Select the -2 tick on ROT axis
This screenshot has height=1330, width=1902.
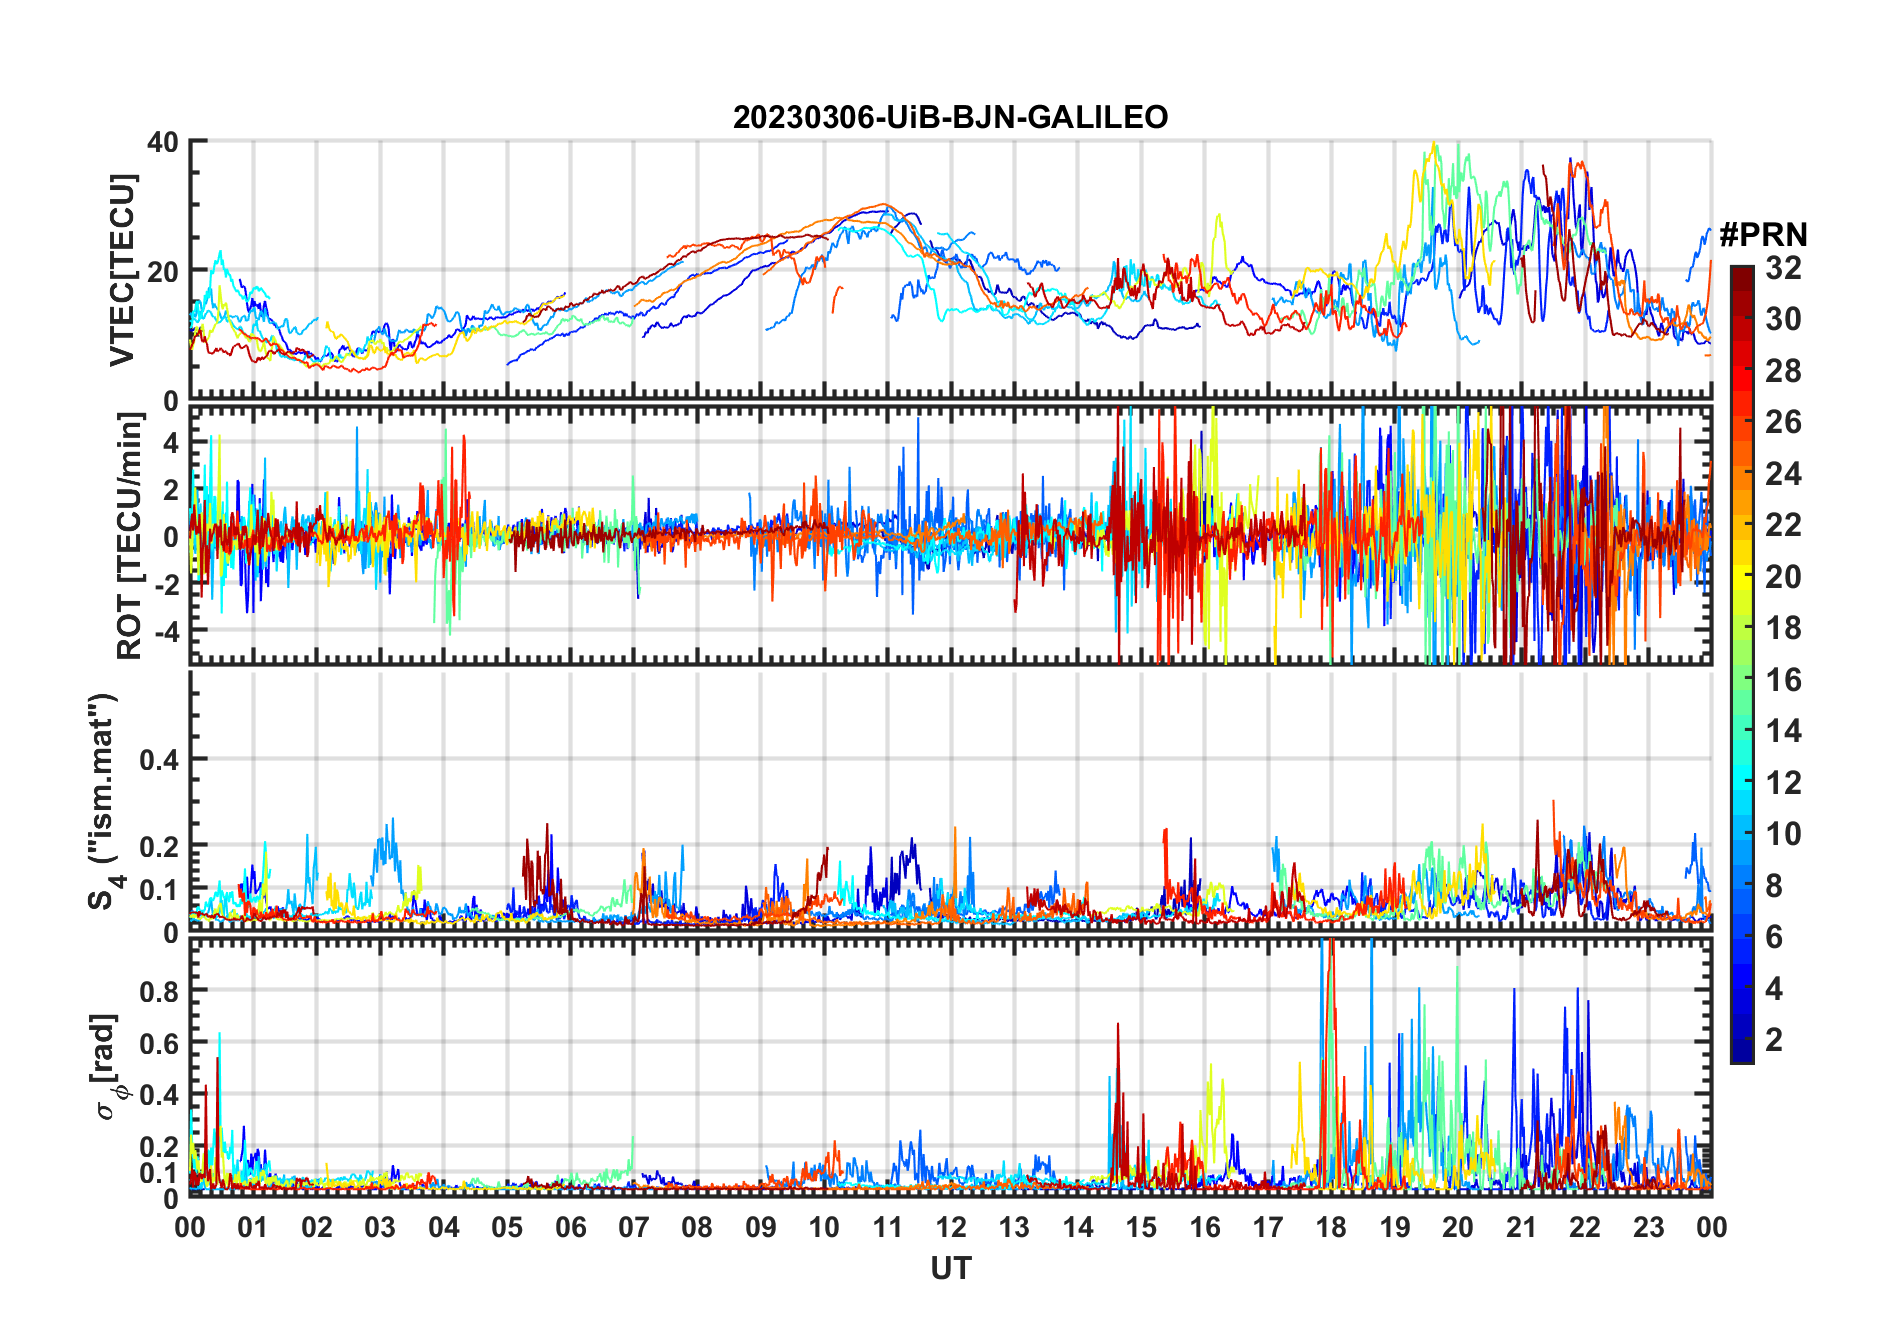(x=165, y=584)
